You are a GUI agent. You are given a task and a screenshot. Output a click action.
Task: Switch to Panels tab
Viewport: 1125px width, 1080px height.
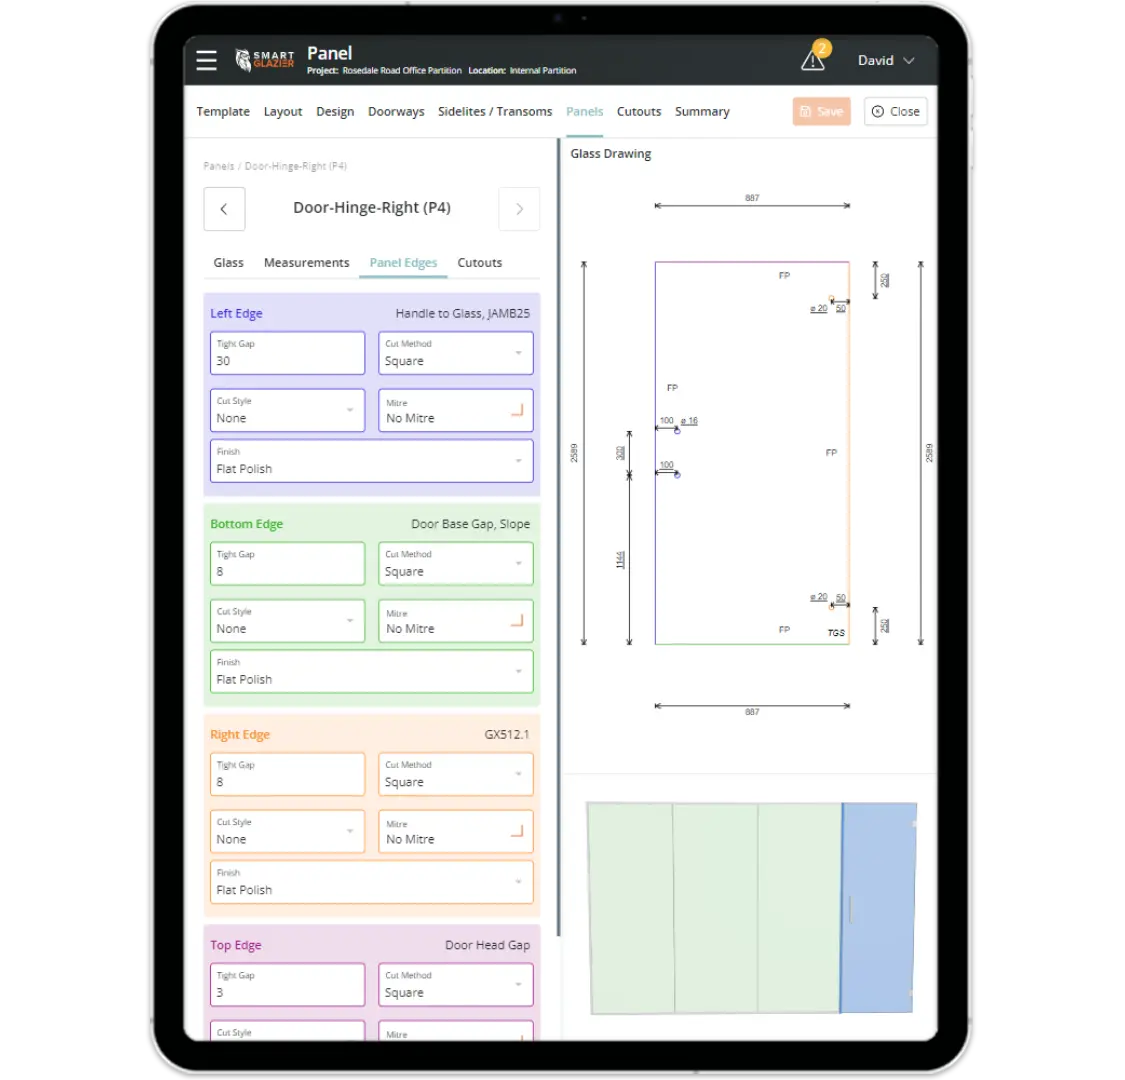coord(584,111)
